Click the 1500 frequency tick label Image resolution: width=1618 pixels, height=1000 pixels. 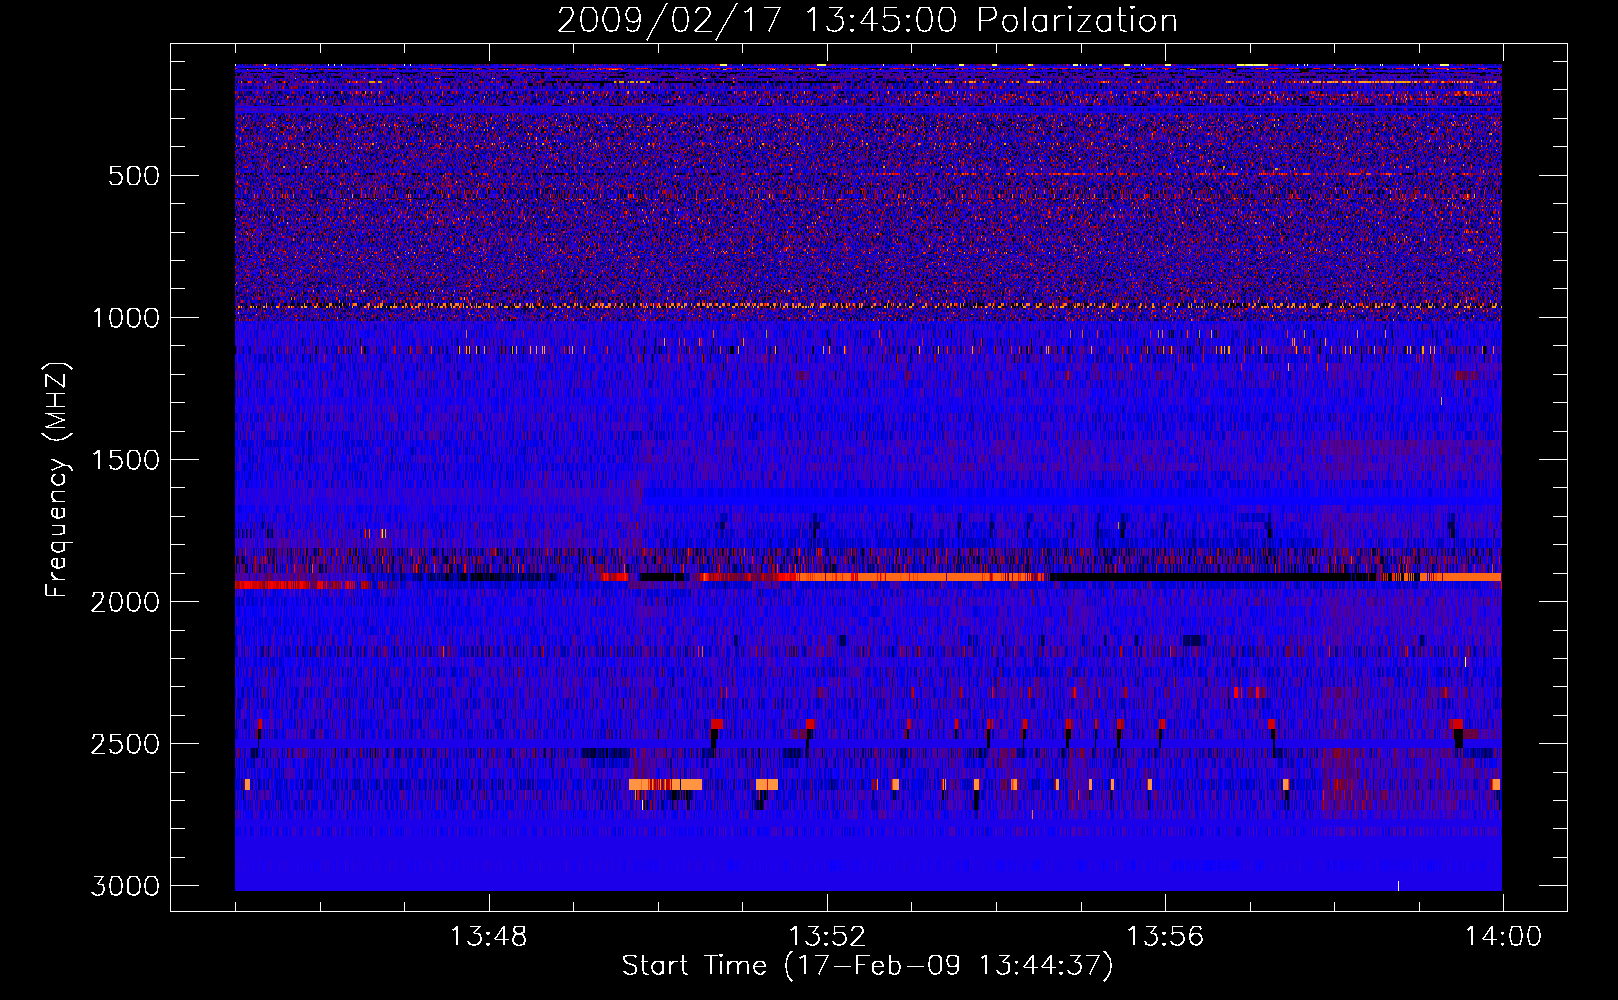[125, 460]
